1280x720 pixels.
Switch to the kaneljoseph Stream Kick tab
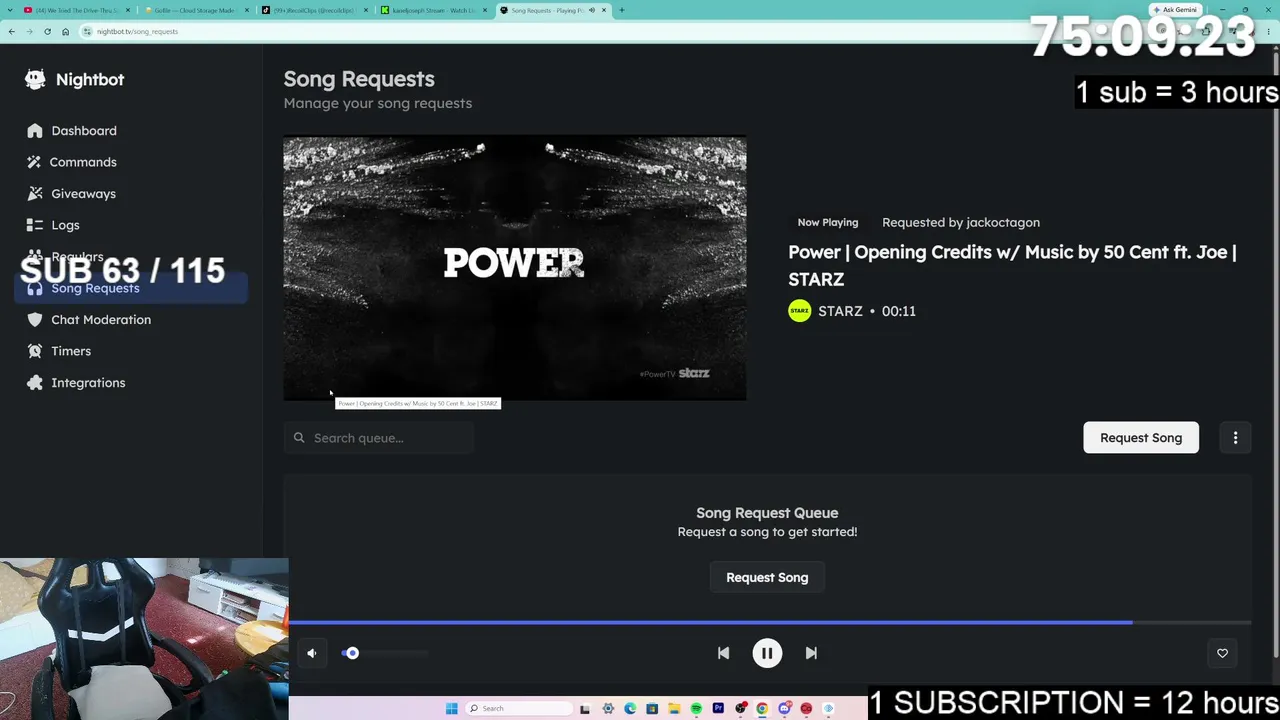pos(433,10)
